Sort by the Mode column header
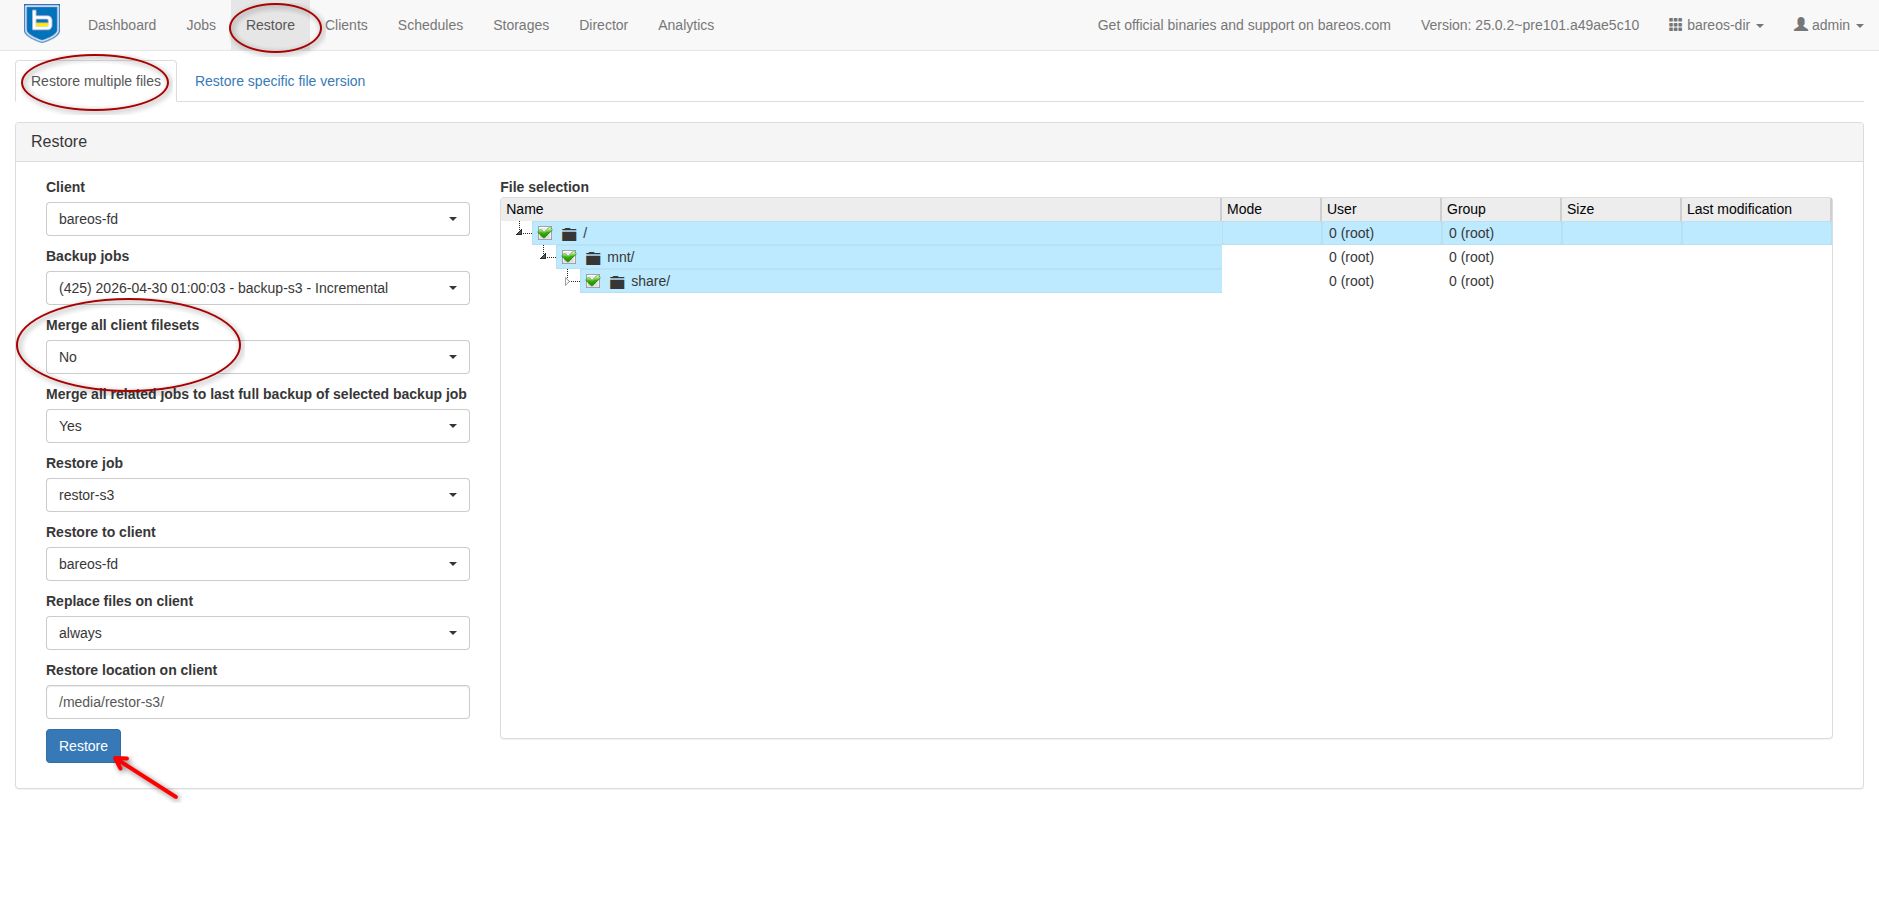This screenshot has height=899, width=1879. point(1271,209)
